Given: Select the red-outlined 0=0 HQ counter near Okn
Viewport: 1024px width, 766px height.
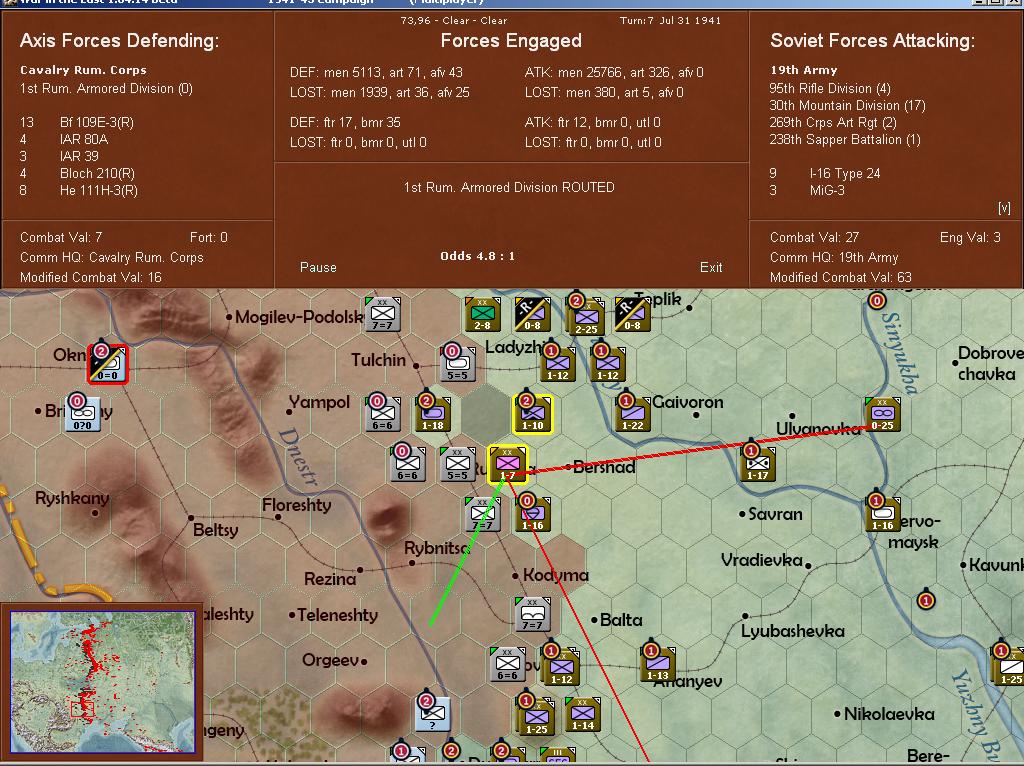Looking at the screenshot, I should [x=108, y=364].
